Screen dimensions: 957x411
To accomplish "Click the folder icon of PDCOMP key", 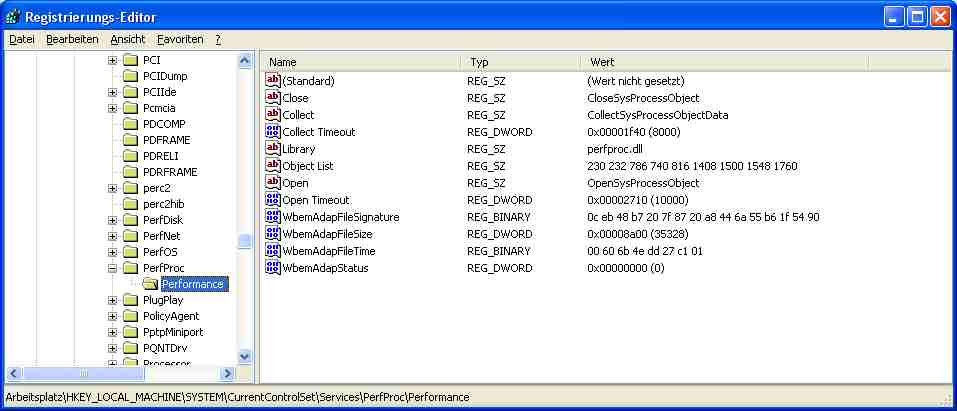I will point(130,124).
